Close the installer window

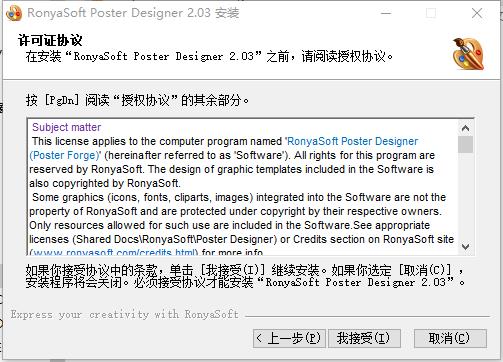pos(477,13)
